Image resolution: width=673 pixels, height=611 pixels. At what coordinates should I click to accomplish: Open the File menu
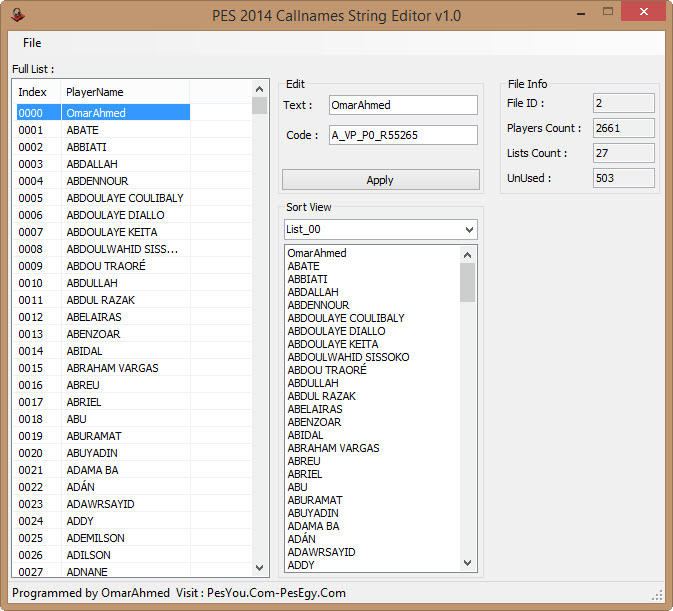(32, 43)
